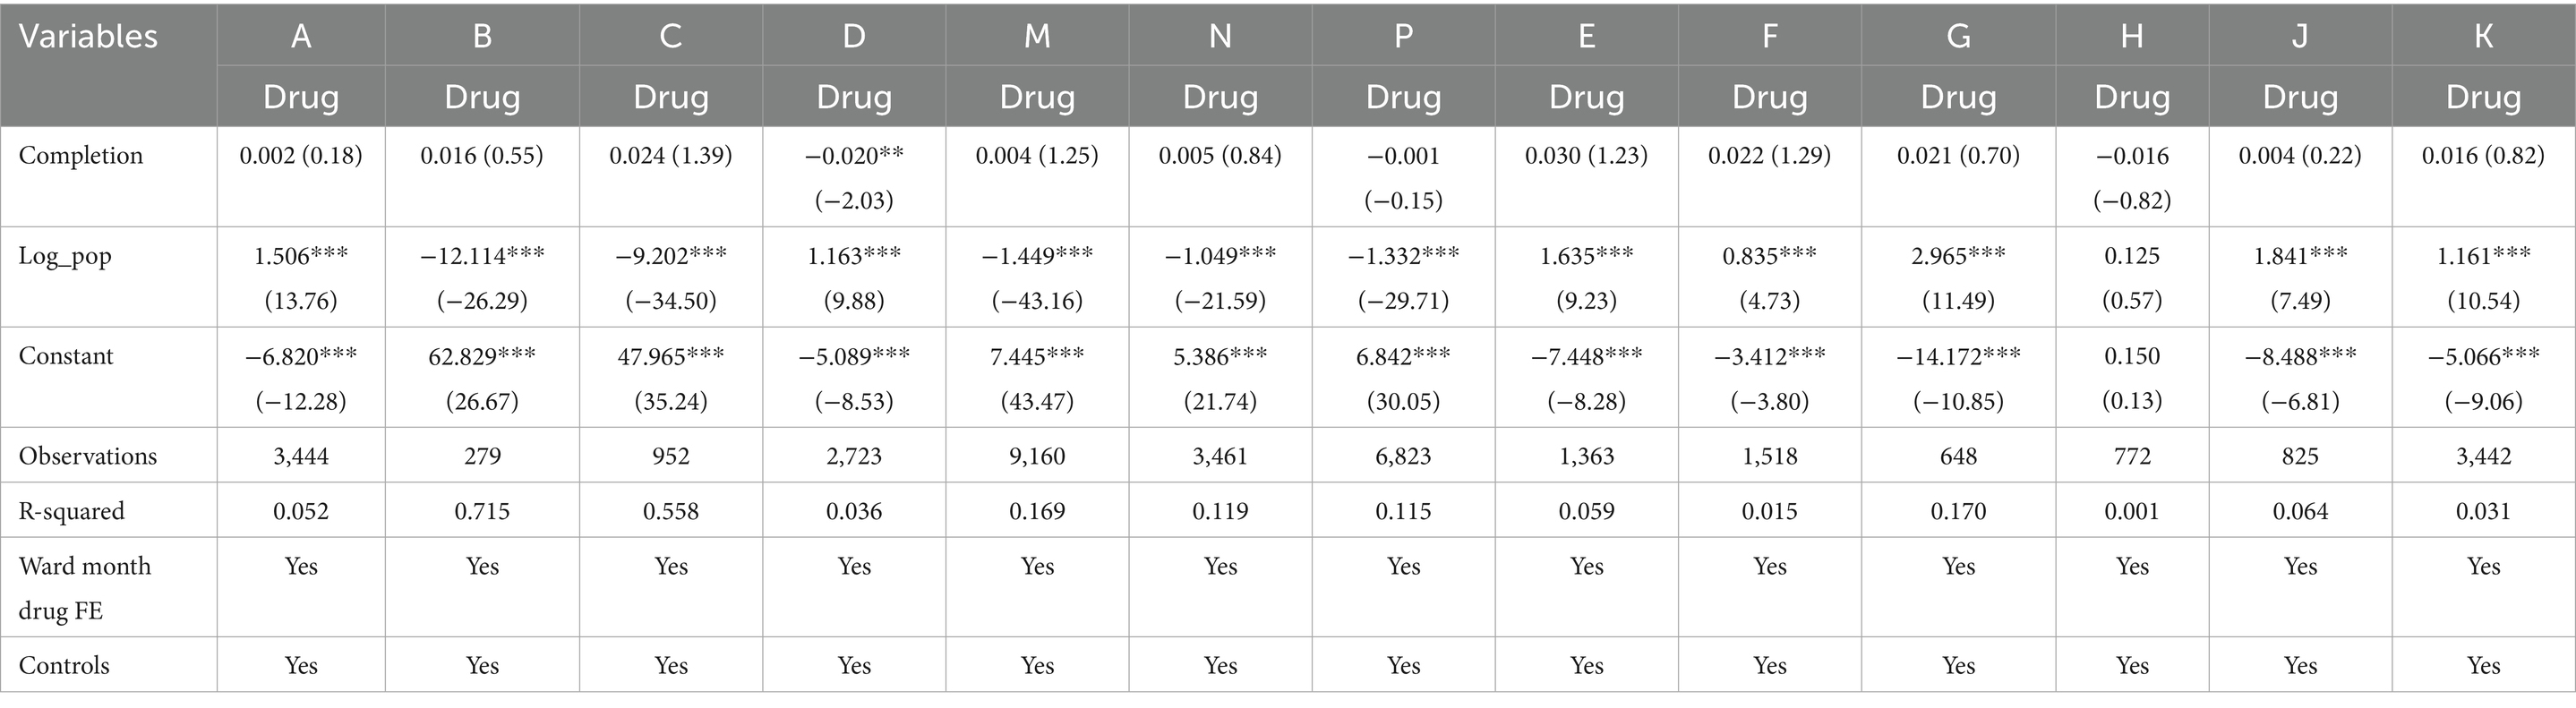Select the Observations row label
This screenshot has width=2576, height=708.
(x=88, y=456)
